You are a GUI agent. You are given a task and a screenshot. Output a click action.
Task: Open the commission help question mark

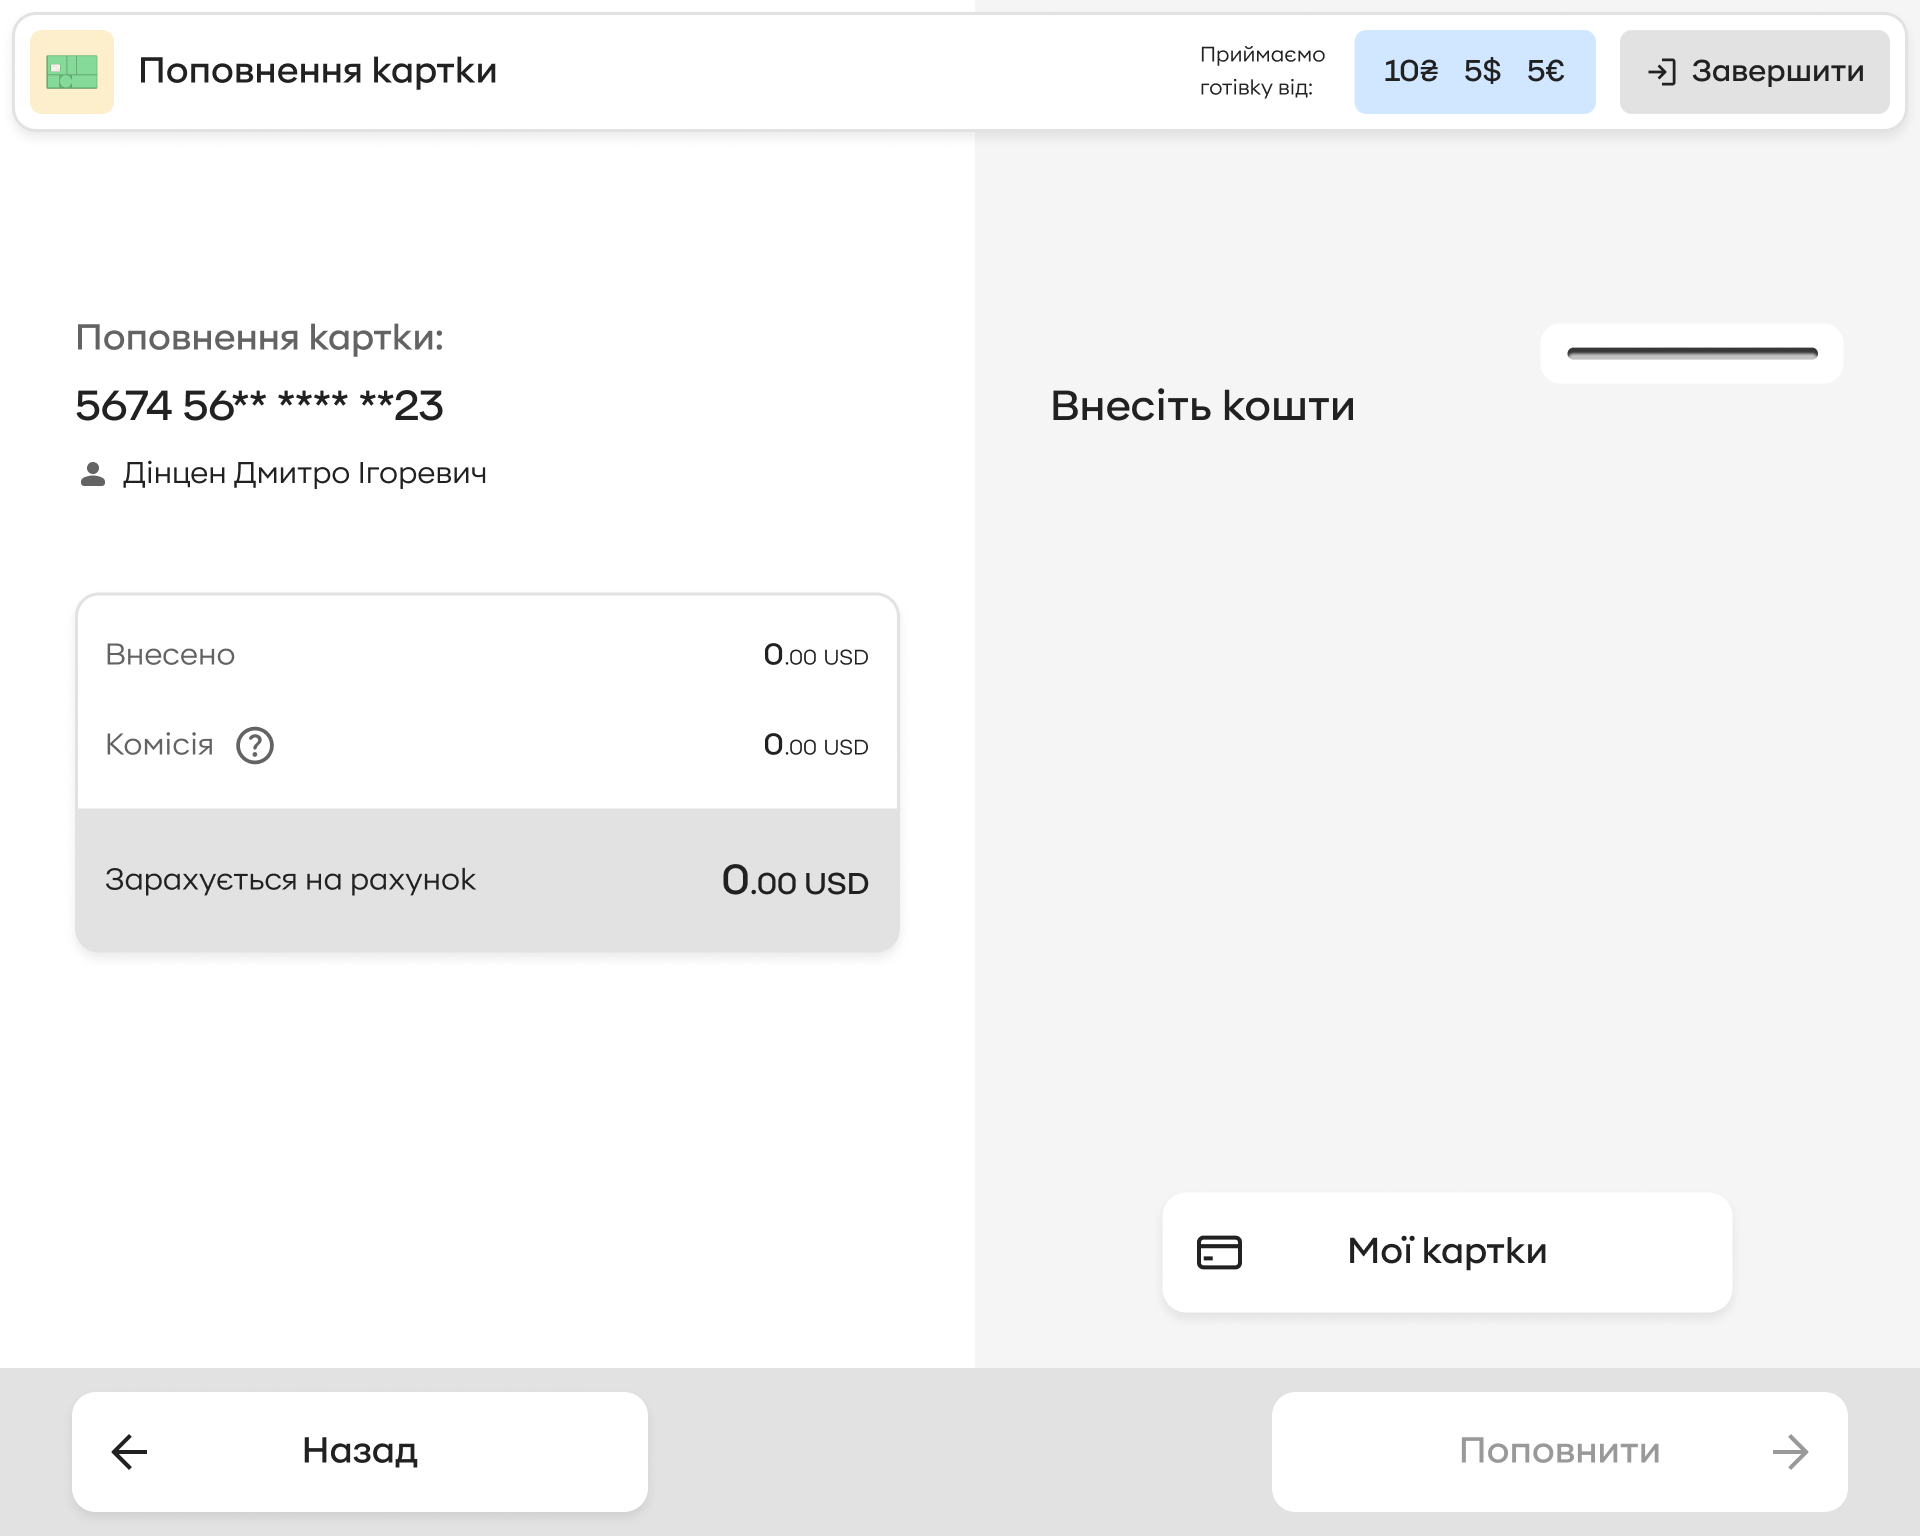[255, 745]
